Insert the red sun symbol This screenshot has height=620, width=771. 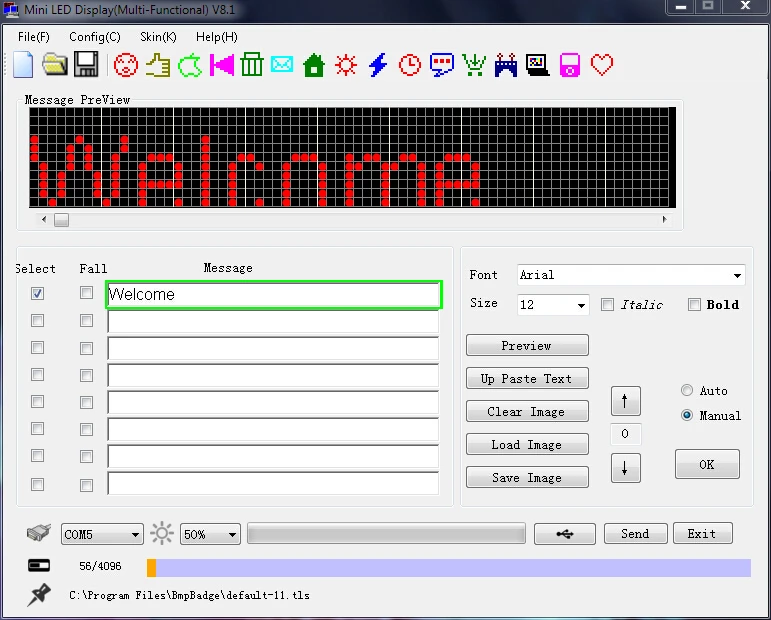coord(346,65)
